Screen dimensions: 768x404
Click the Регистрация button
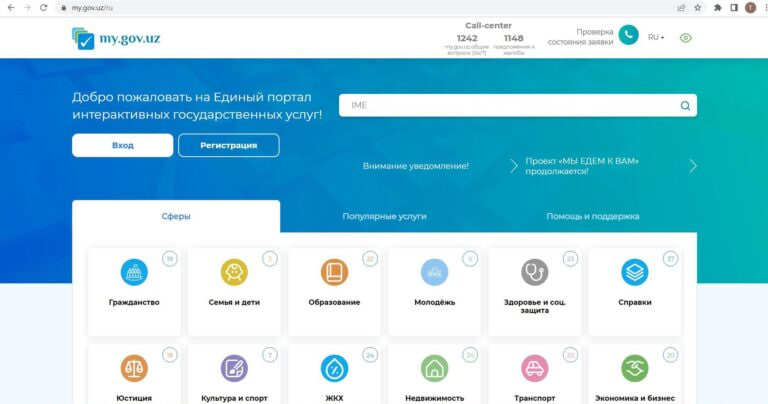click(x=229, y=145)
